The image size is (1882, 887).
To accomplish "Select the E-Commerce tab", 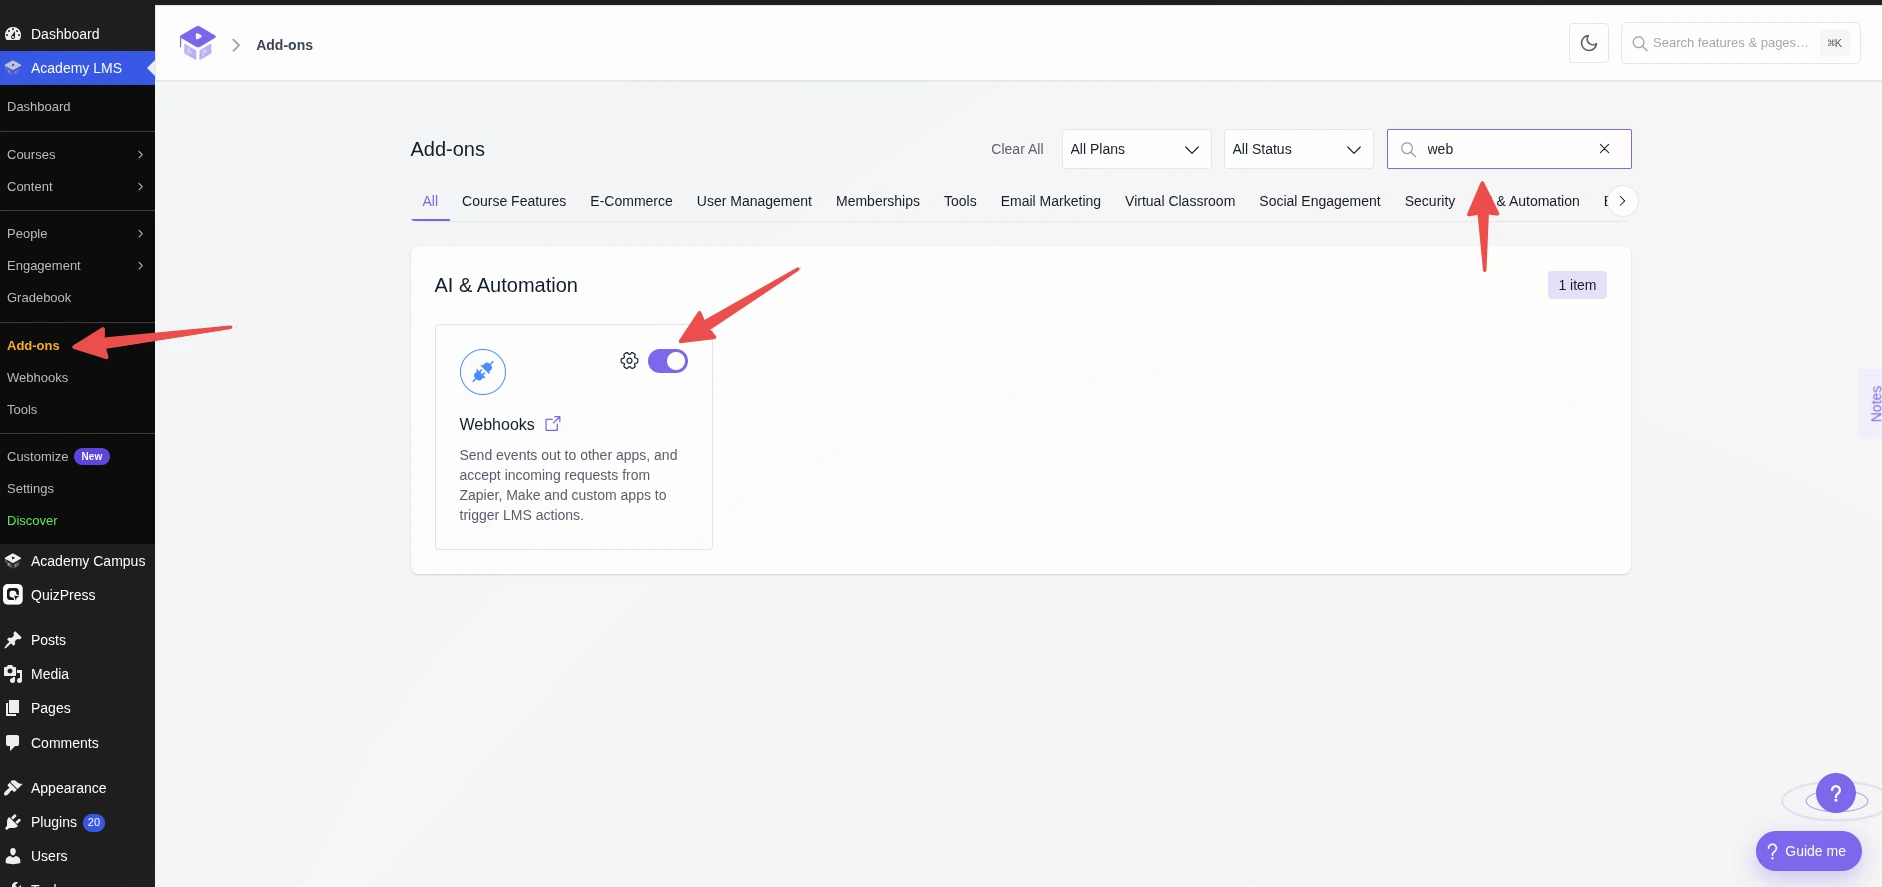I will [631, 201].
